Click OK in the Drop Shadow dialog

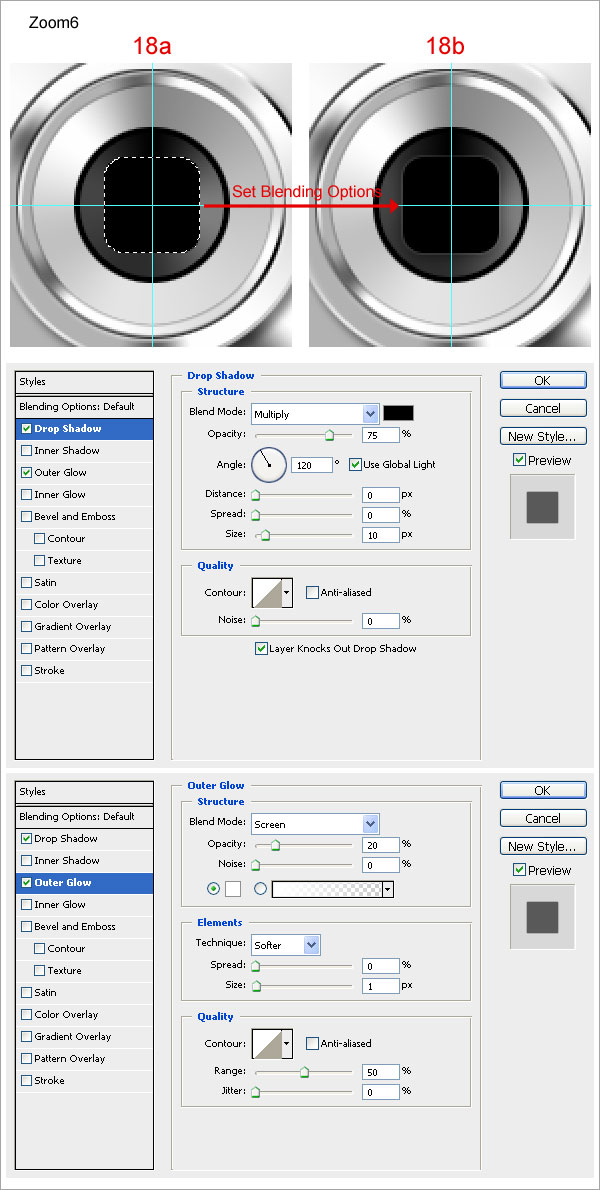(x=543, y=380)
